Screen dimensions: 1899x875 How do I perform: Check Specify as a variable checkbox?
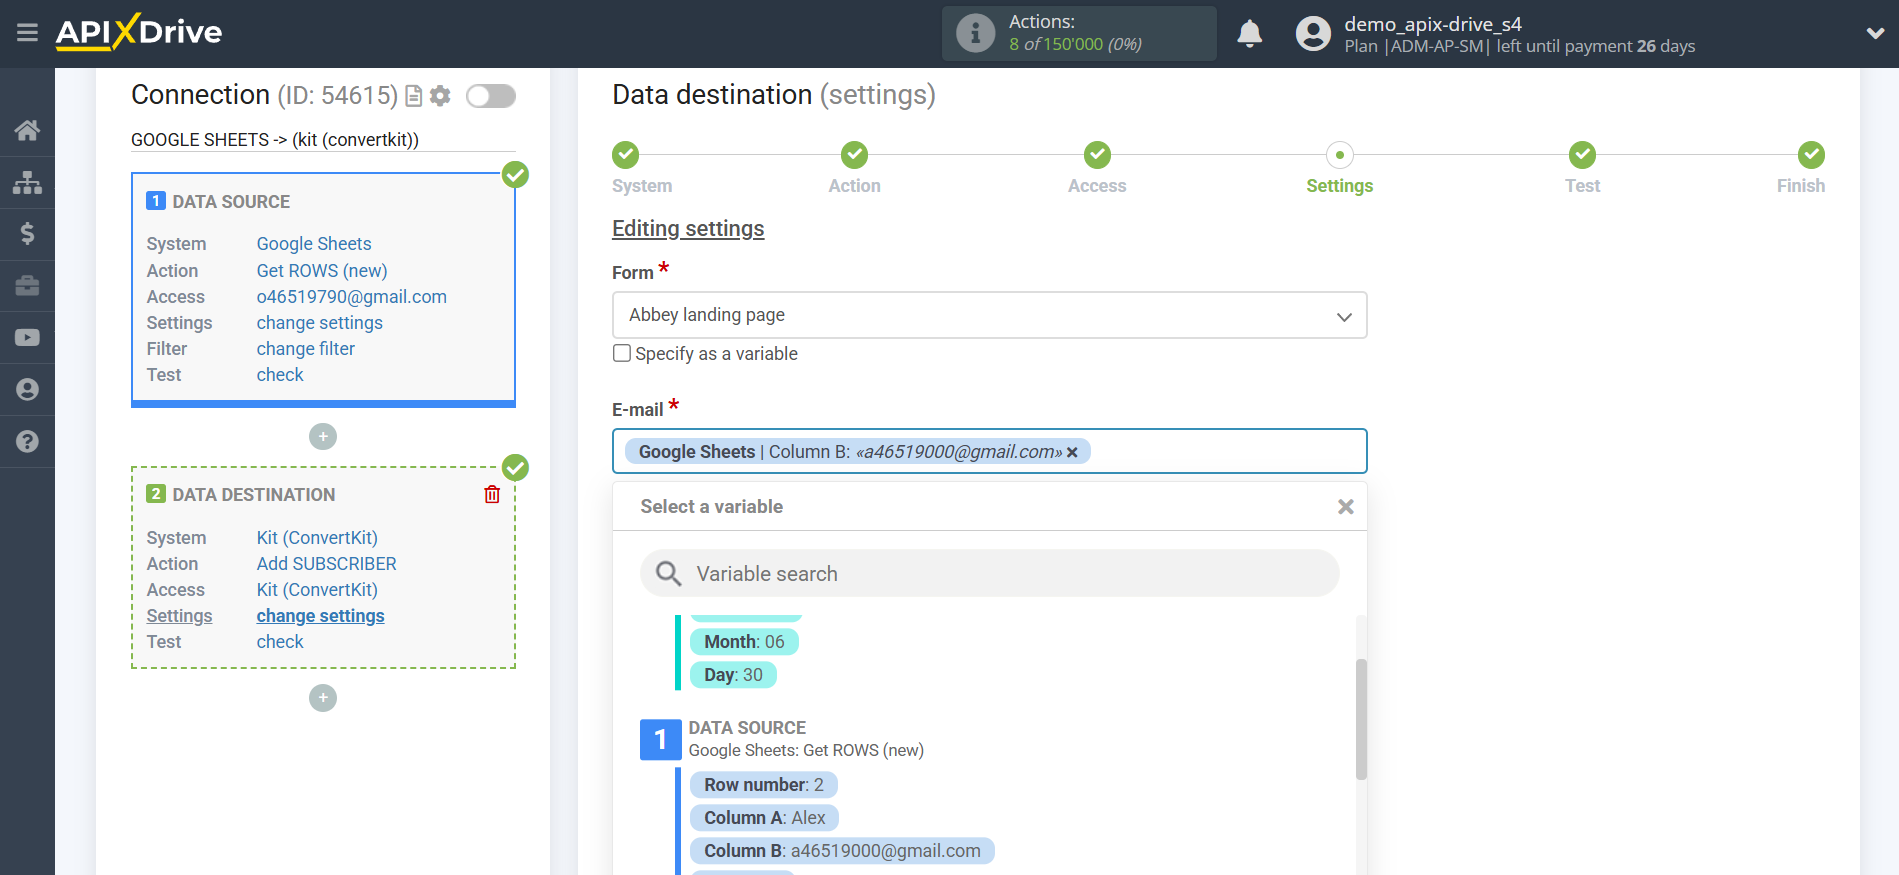[622, 353]
